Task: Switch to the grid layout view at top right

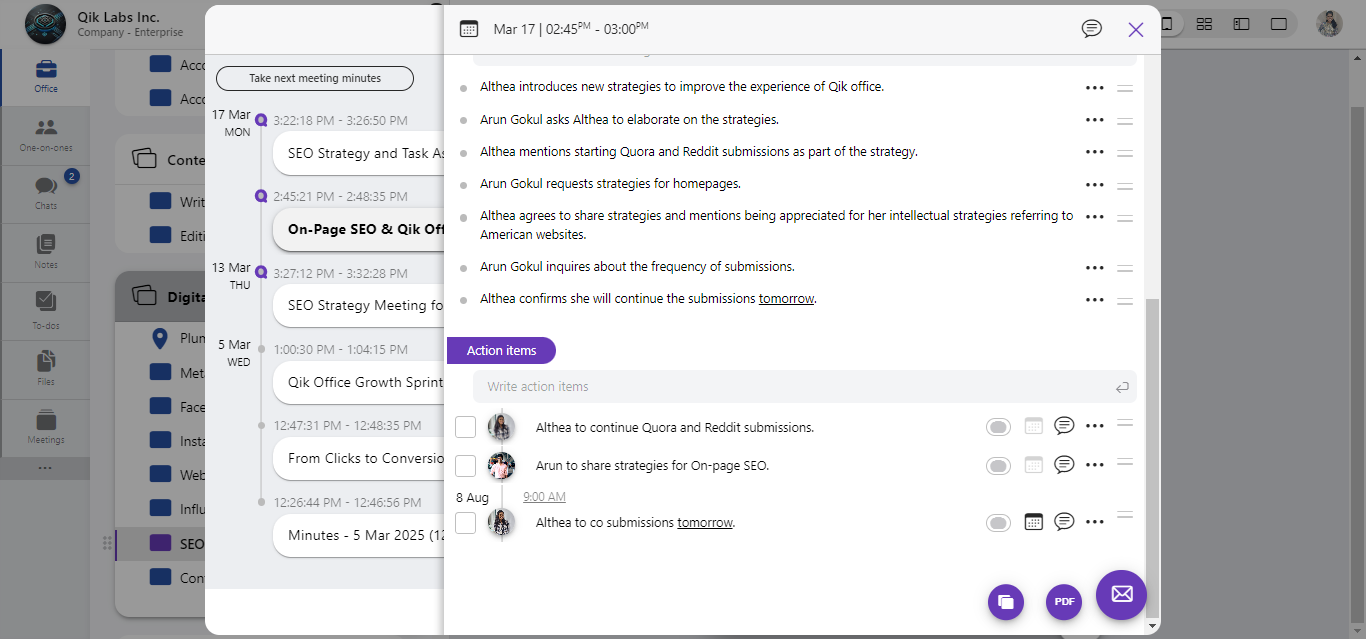Action: tap(1204, 22)
